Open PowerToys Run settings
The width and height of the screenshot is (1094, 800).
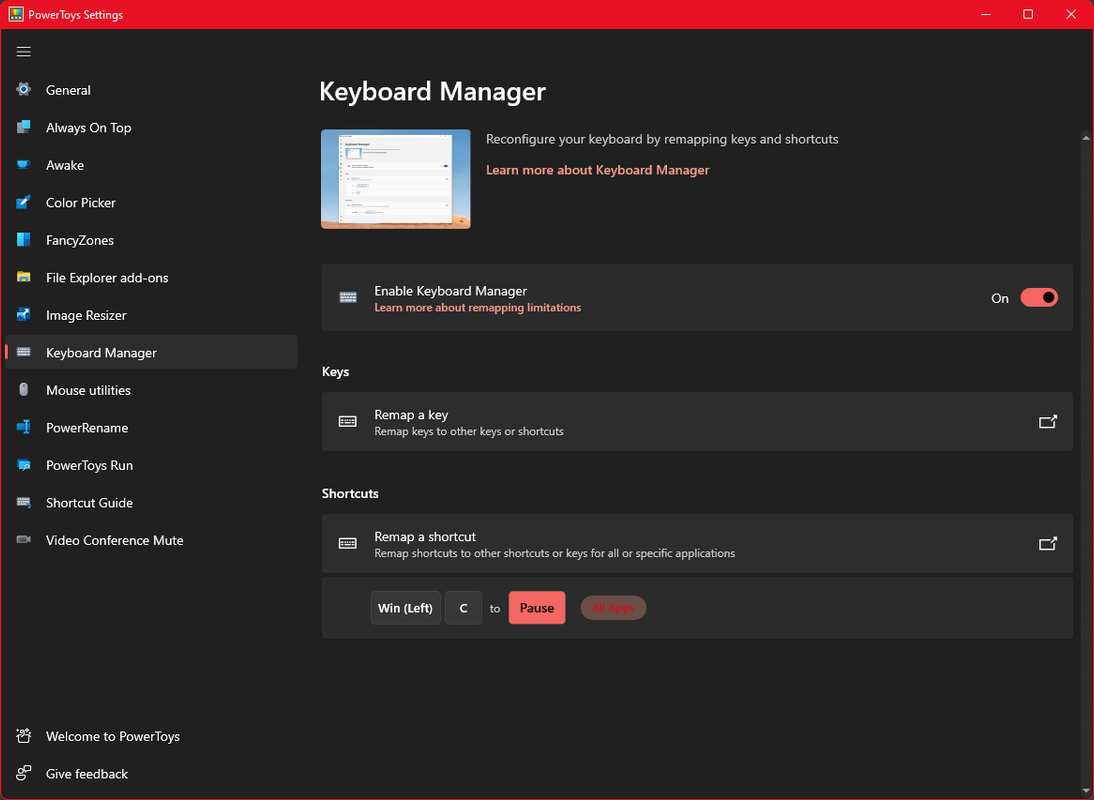[x=151, y=465]
